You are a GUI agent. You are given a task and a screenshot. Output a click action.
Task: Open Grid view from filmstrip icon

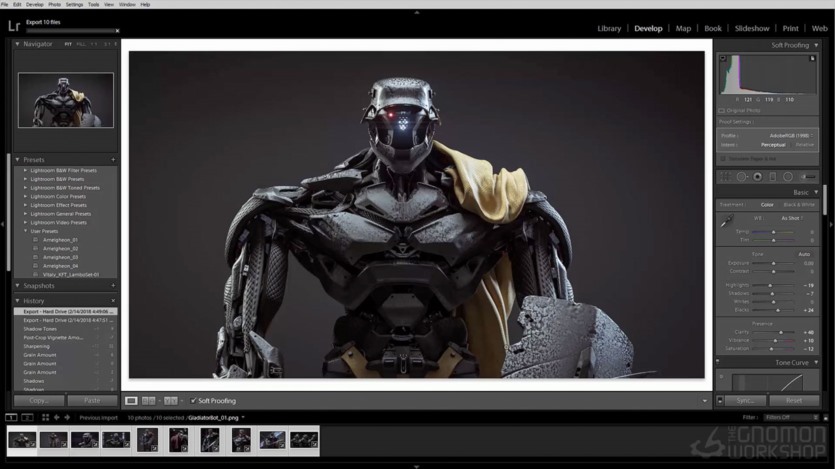45,418
